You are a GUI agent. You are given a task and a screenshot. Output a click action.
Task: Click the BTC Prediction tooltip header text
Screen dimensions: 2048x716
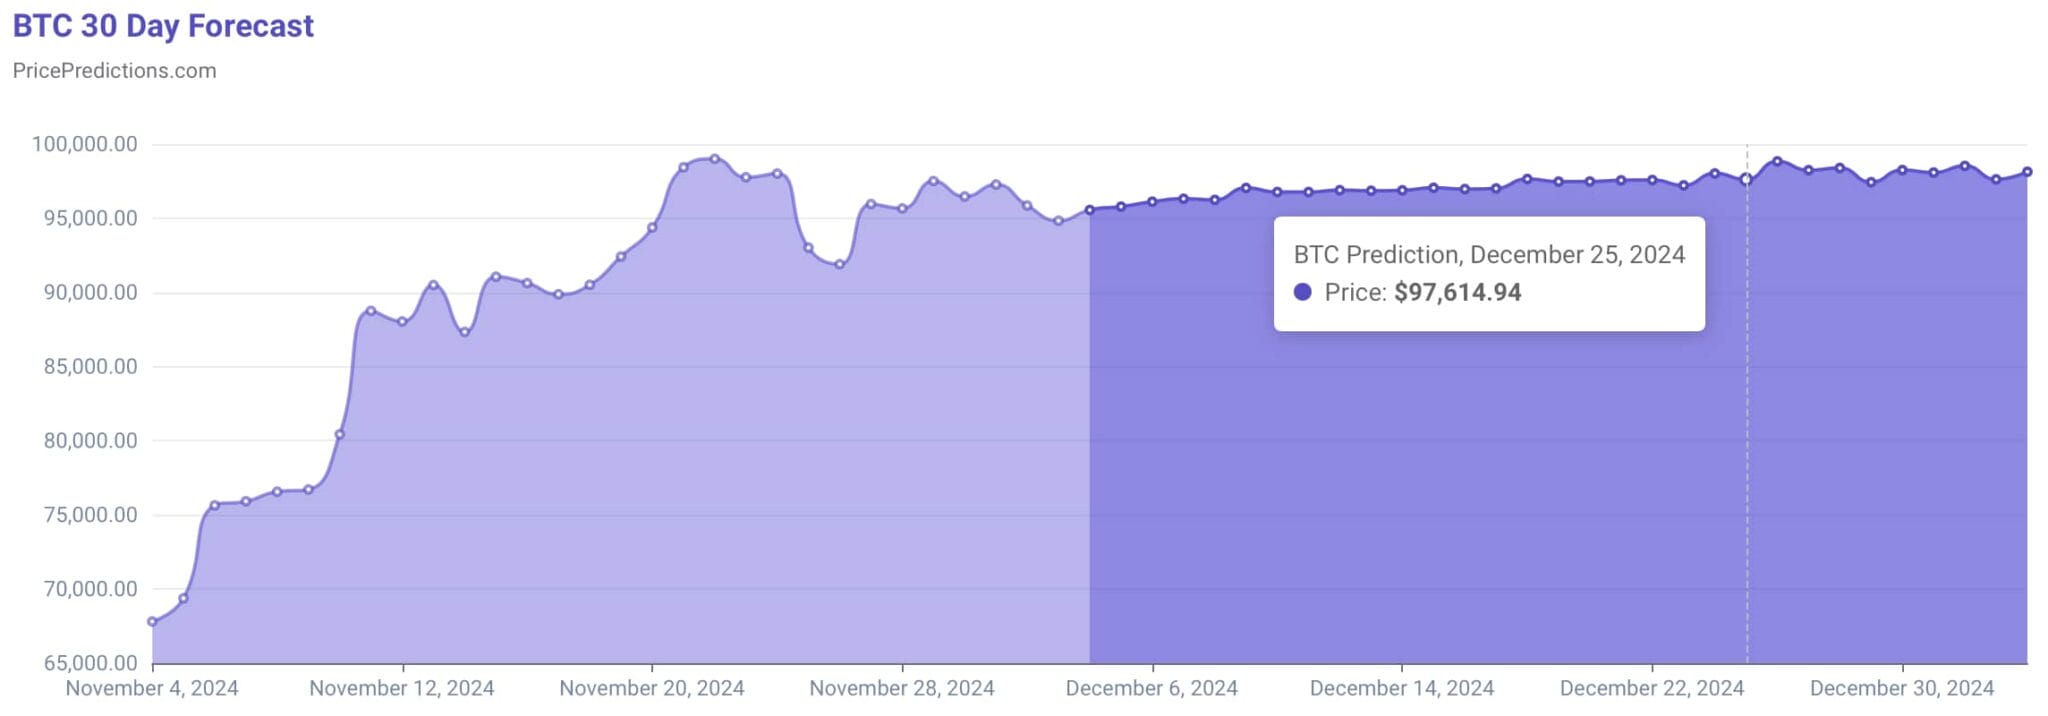tap(1490, 254)
